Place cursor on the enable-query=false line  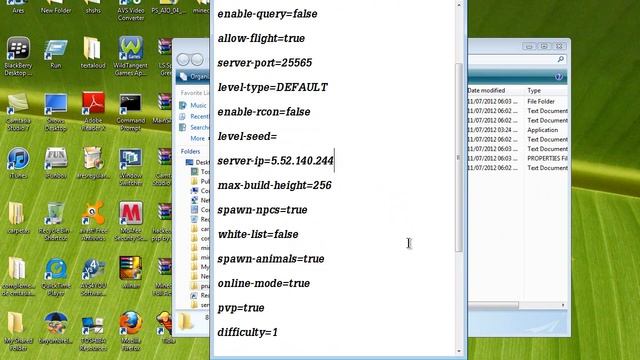pyautogui.click(x=267, y=14)
